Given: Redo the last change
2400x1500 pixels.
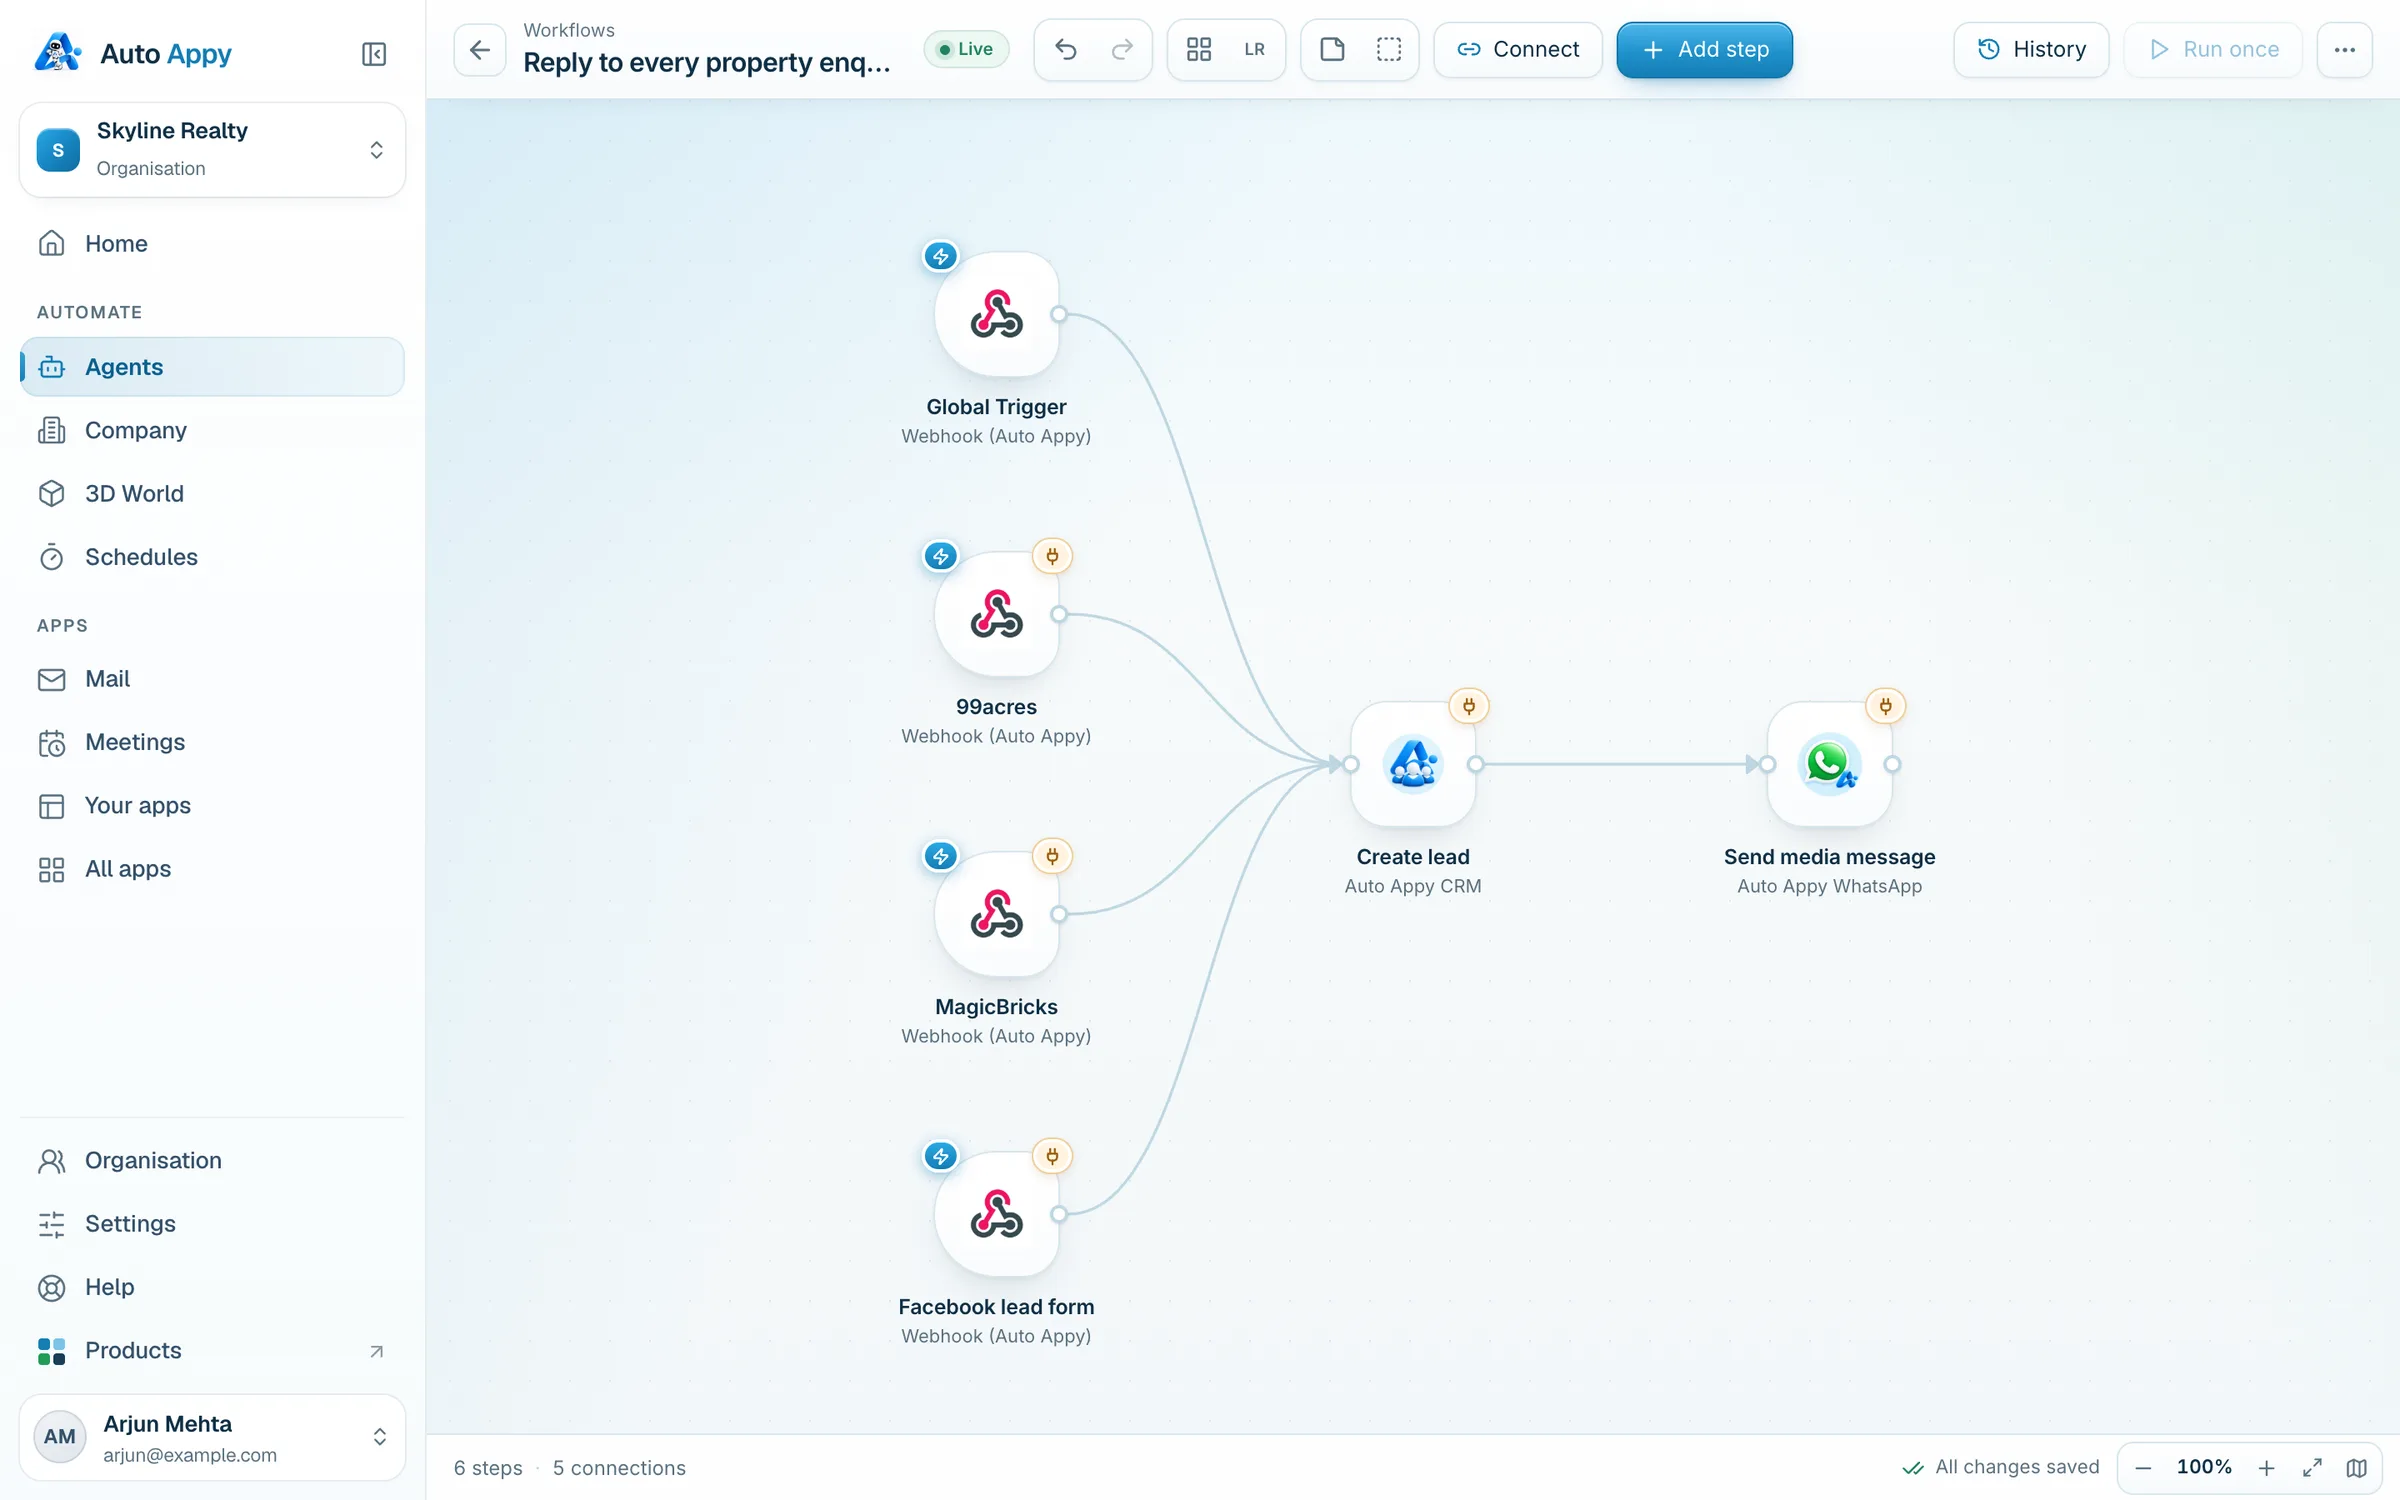Looking at the screenshot, I should [1122, 49].
